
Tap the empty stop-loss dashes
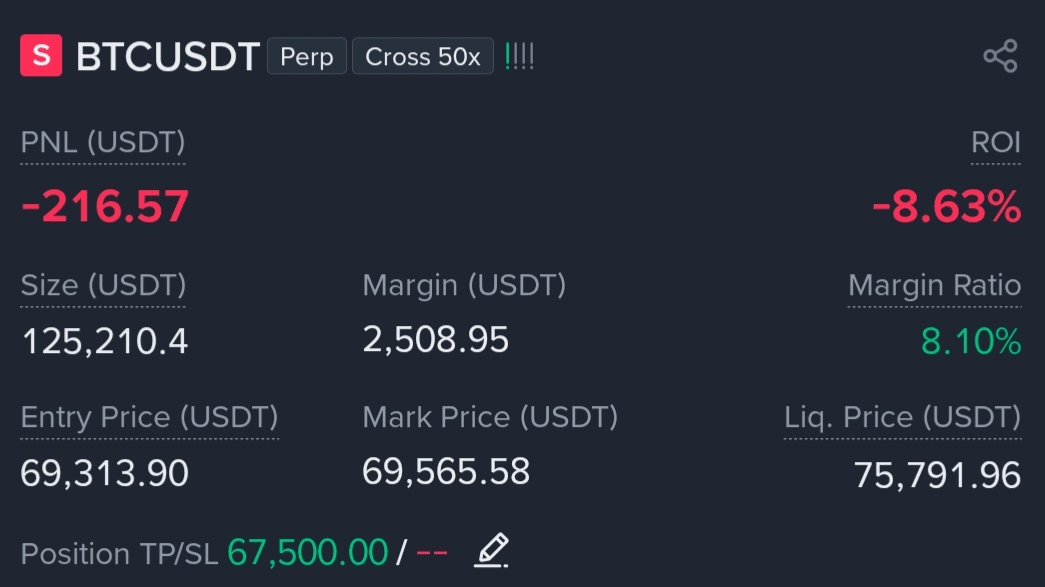coord(432,552)
